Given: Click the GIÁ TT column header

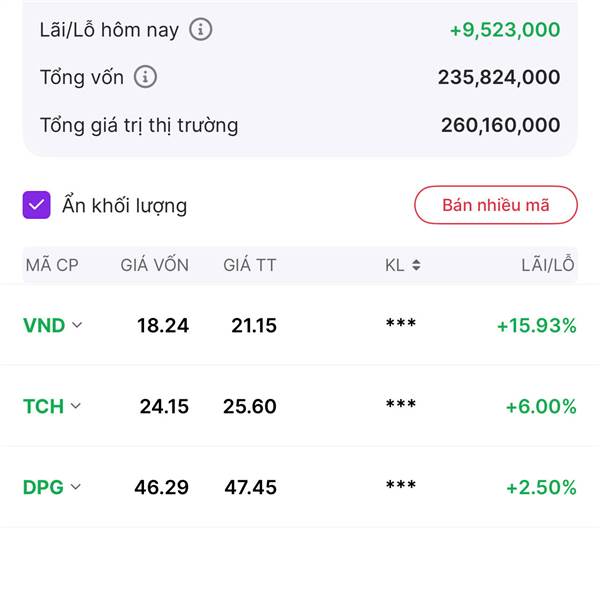Looking at the screenshot, I should tap(249, 265).
